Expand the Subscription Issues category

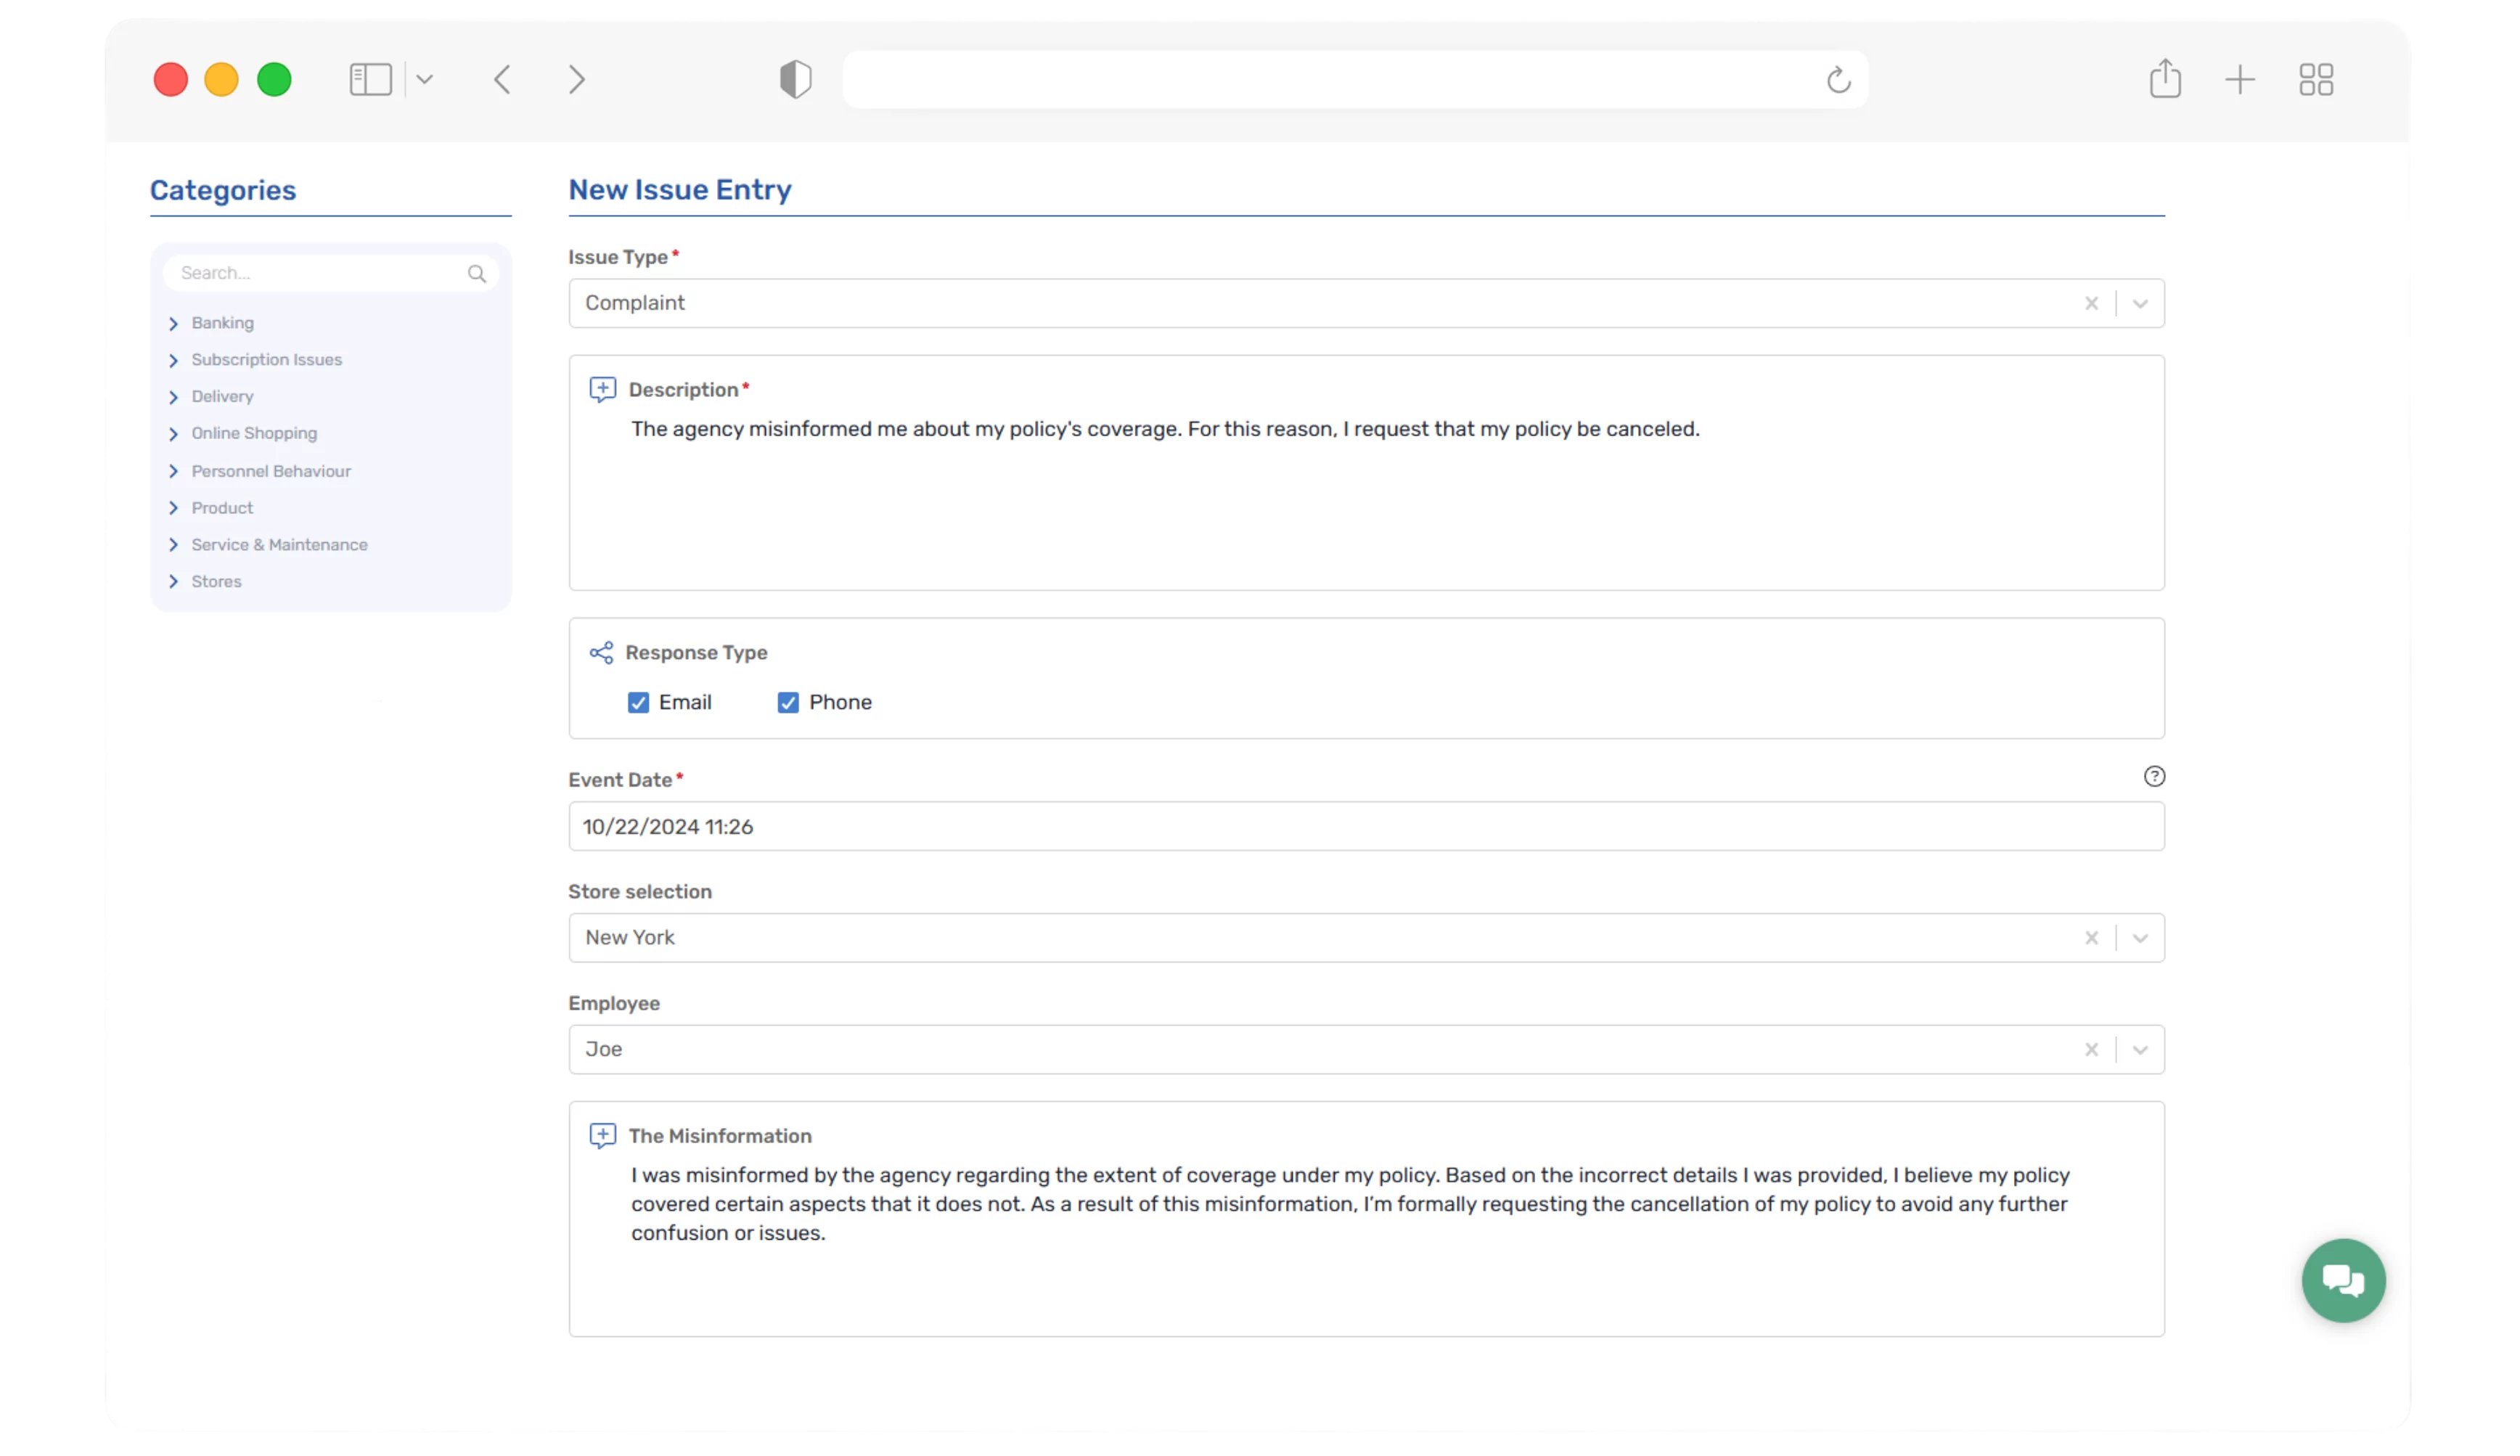tap(173, 360)
